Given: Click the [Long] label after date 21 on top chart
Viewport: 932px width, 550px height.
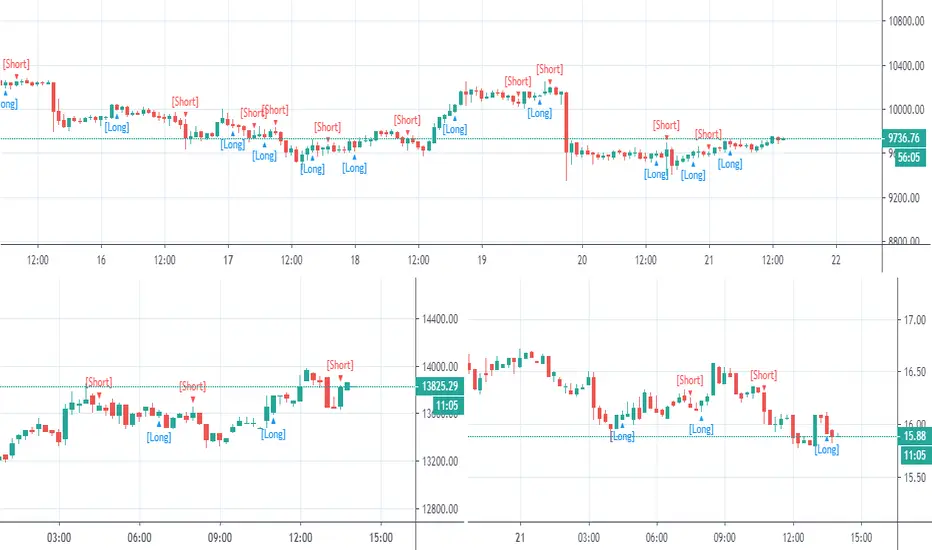Looking at the screenshot, I should point(730,164).
